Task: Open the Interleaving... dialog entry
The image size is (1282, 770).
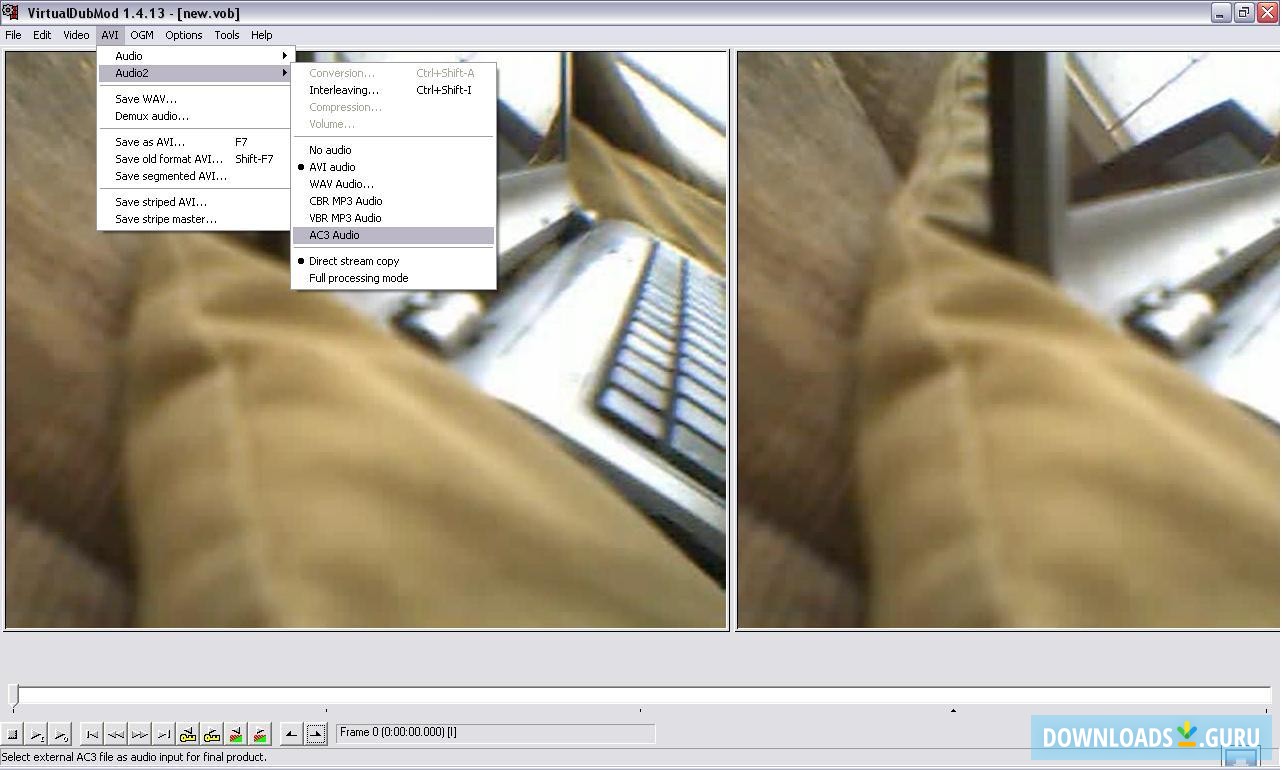Action: 394,90
